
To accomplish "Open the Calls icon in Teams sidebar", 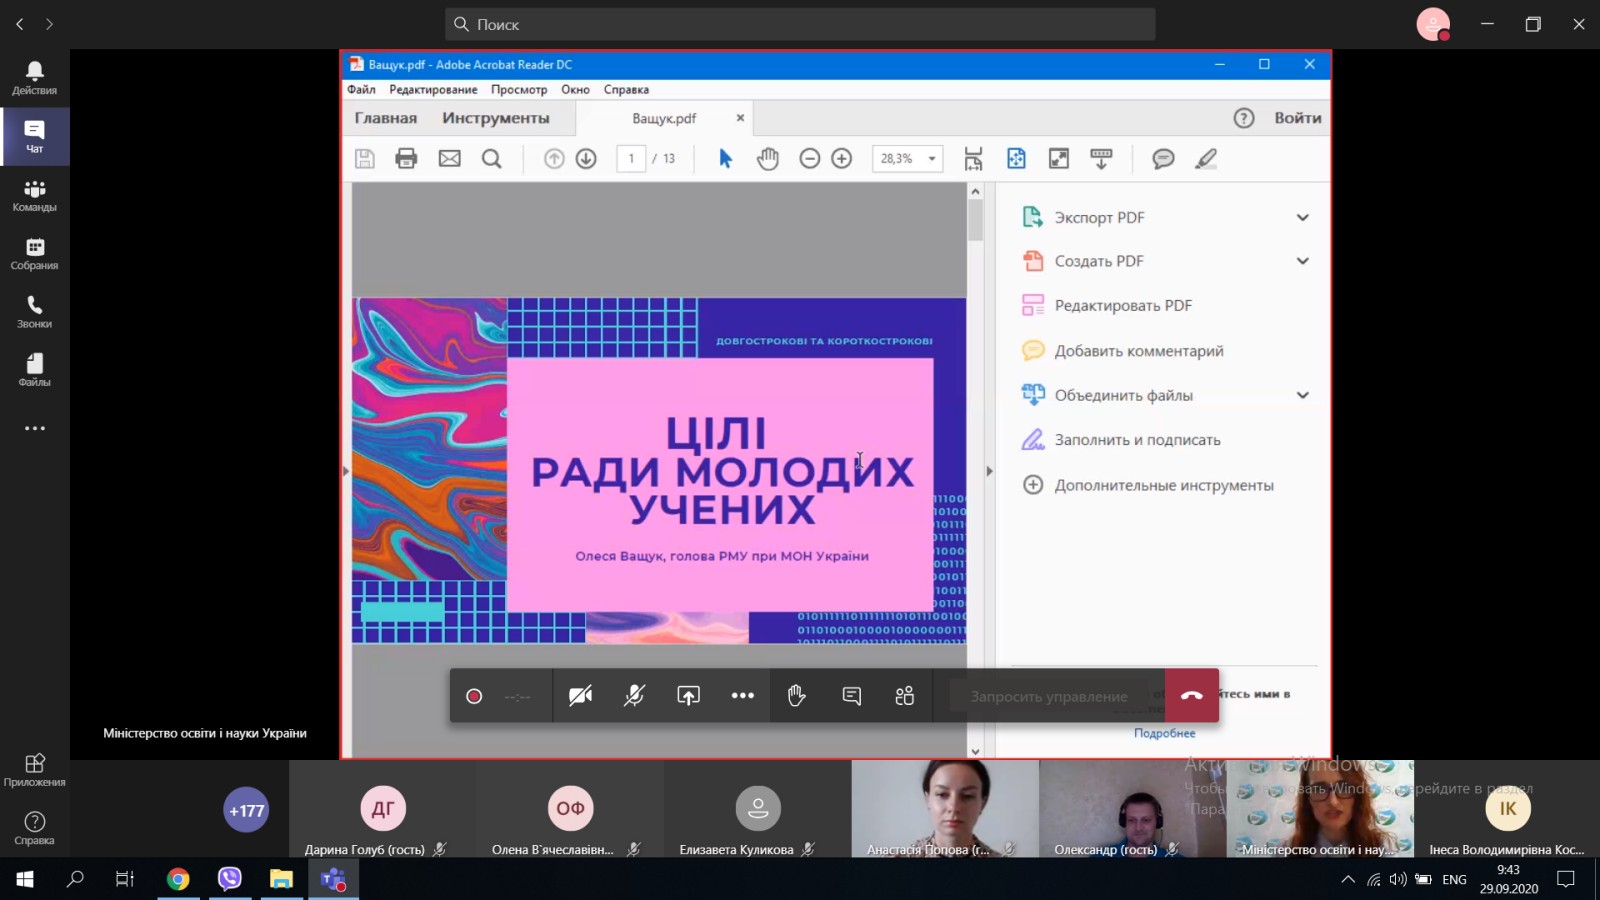I will [34, 311].
